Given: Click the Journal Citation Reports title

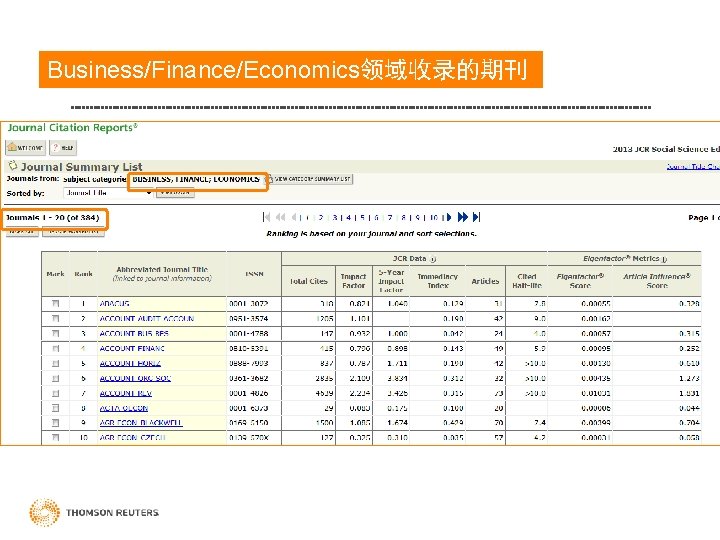Looking at the screenshot, I should [72, 128].
